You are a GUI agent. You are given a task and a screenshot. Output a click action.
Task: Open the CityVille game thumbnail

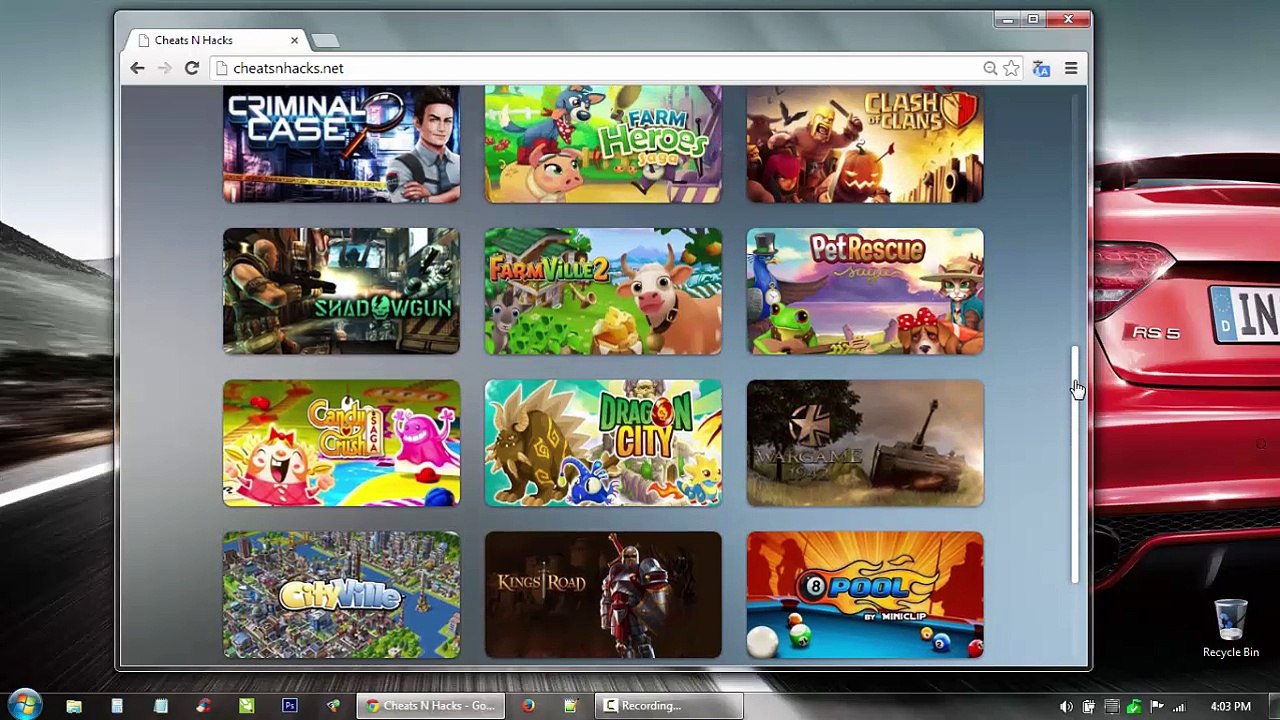pos(342,595)
